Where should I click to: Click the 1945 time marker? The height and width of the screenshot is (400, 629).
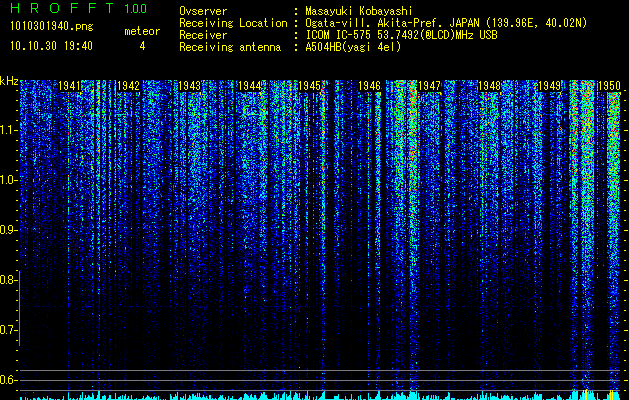tap(310, 86)
